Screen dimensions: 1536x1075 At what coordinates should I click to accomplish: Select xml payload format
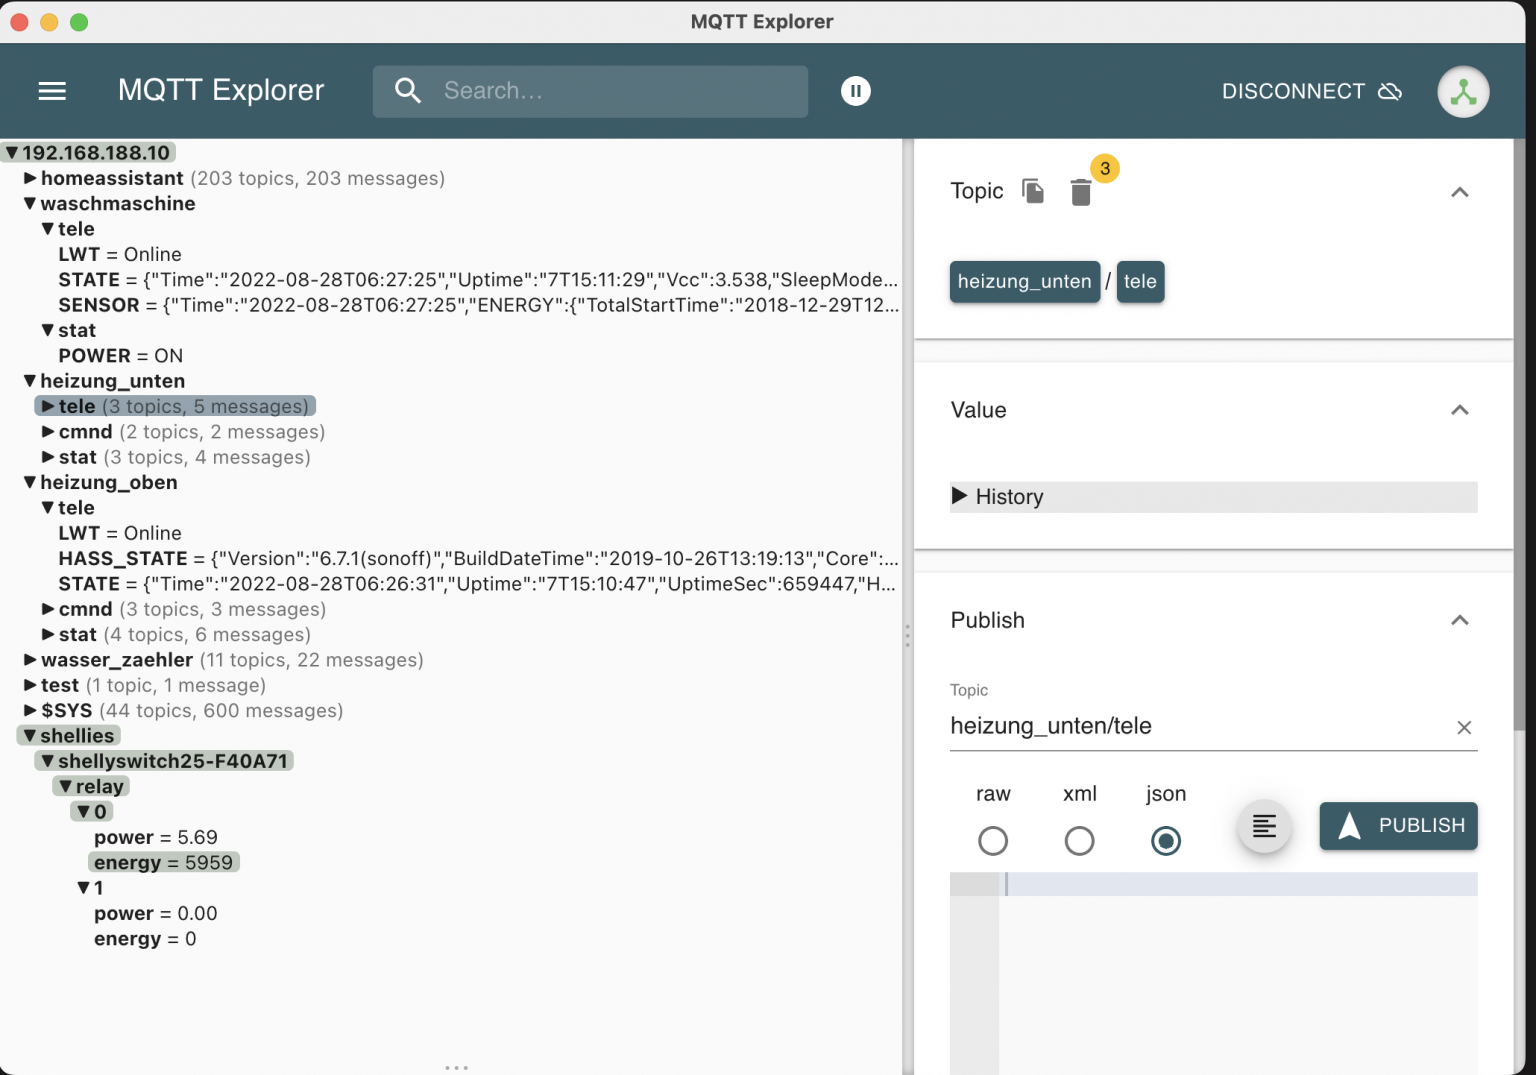[1079, 841]
